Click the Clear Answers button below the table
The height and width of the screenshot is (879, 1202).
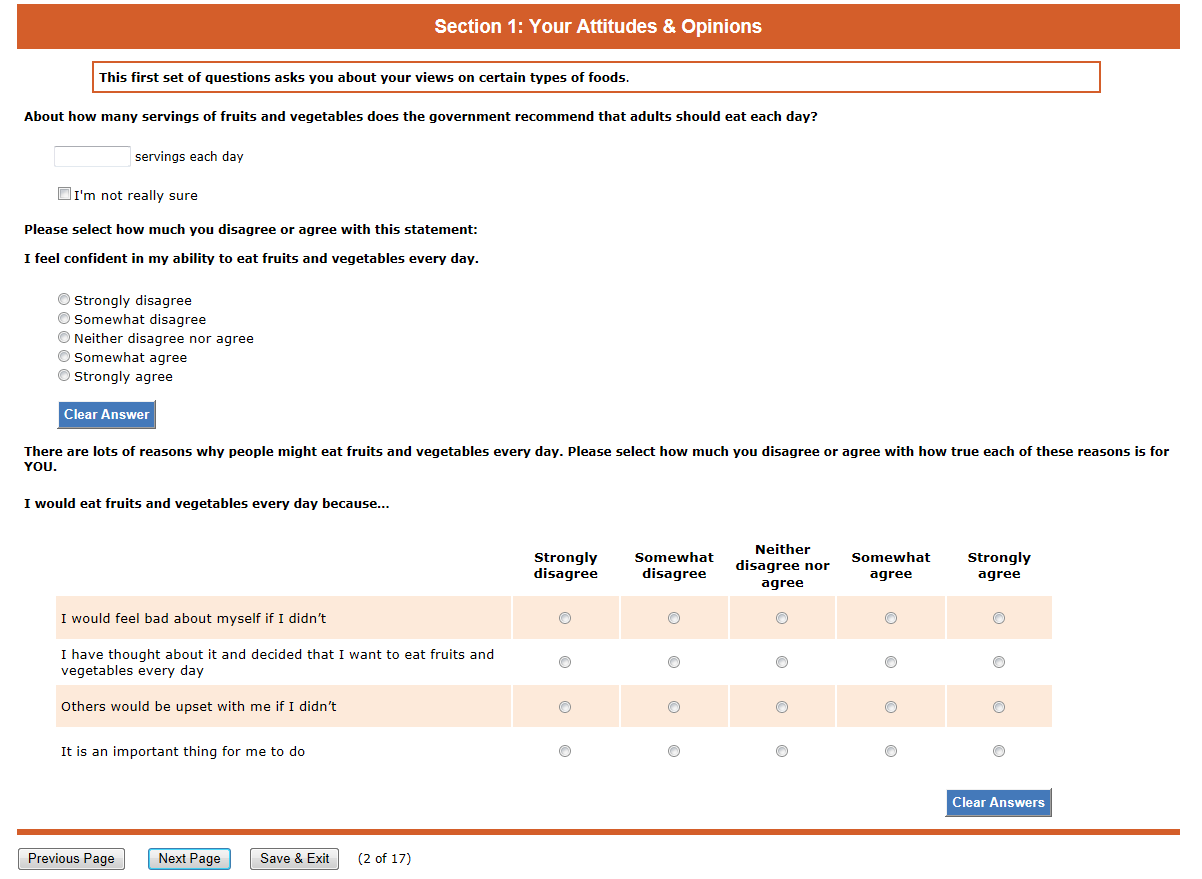pyautogui.click(x=998, y=802)
